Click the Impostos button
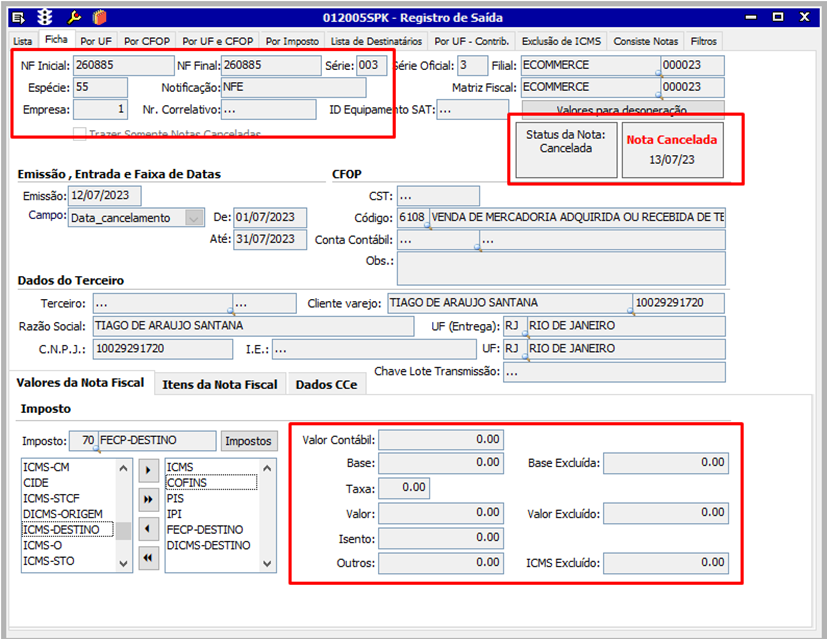827x639 pixels. tap(248, 441)
